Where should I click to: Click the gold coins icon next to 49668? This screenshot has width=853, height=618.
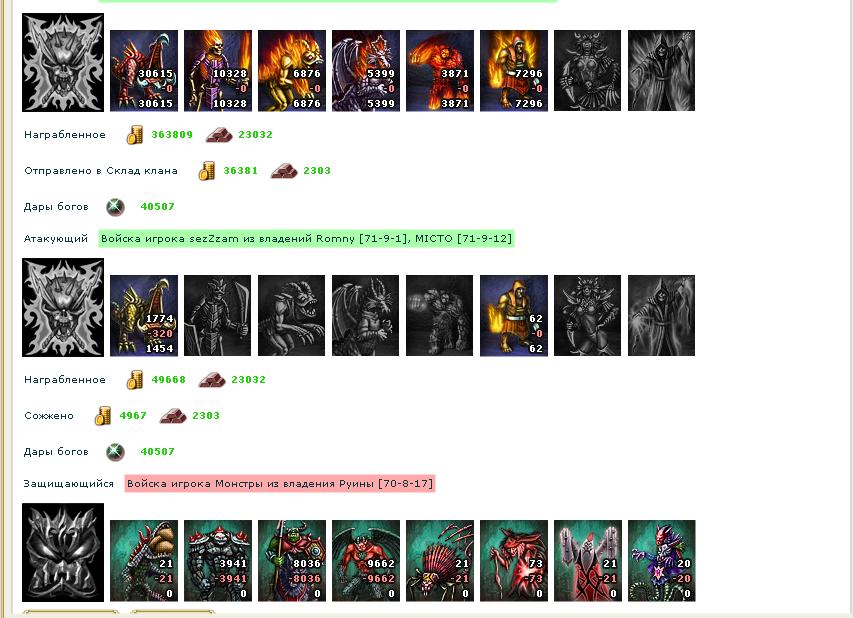point(134,380)
